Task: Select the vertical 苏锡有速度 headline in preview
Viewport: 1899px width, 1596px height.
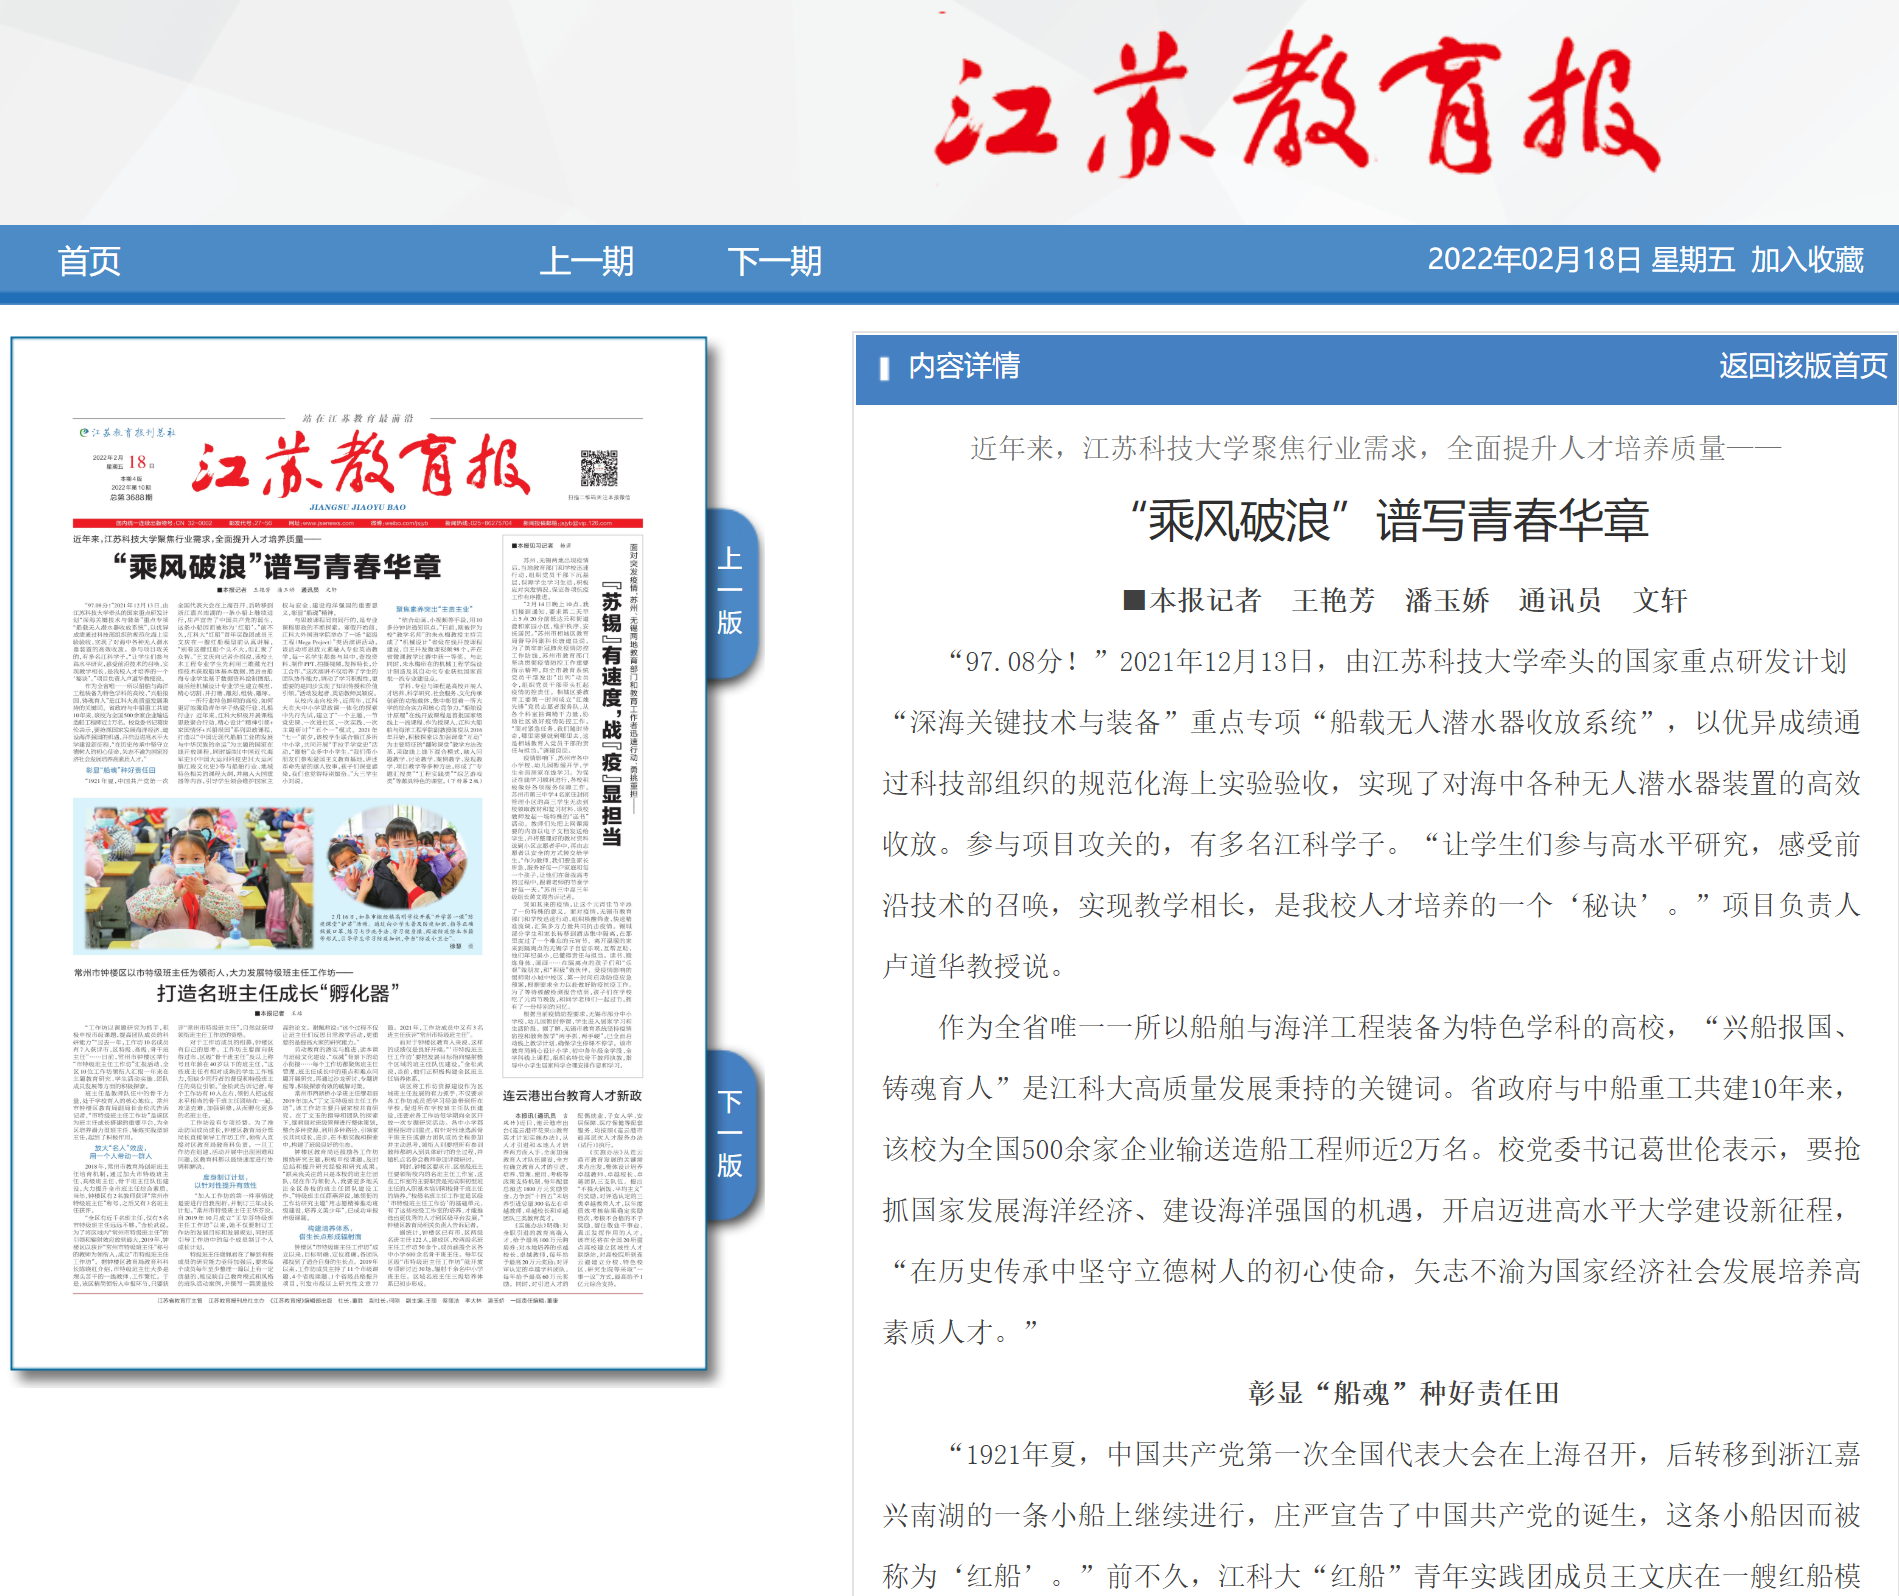Action: click(612, 718)
